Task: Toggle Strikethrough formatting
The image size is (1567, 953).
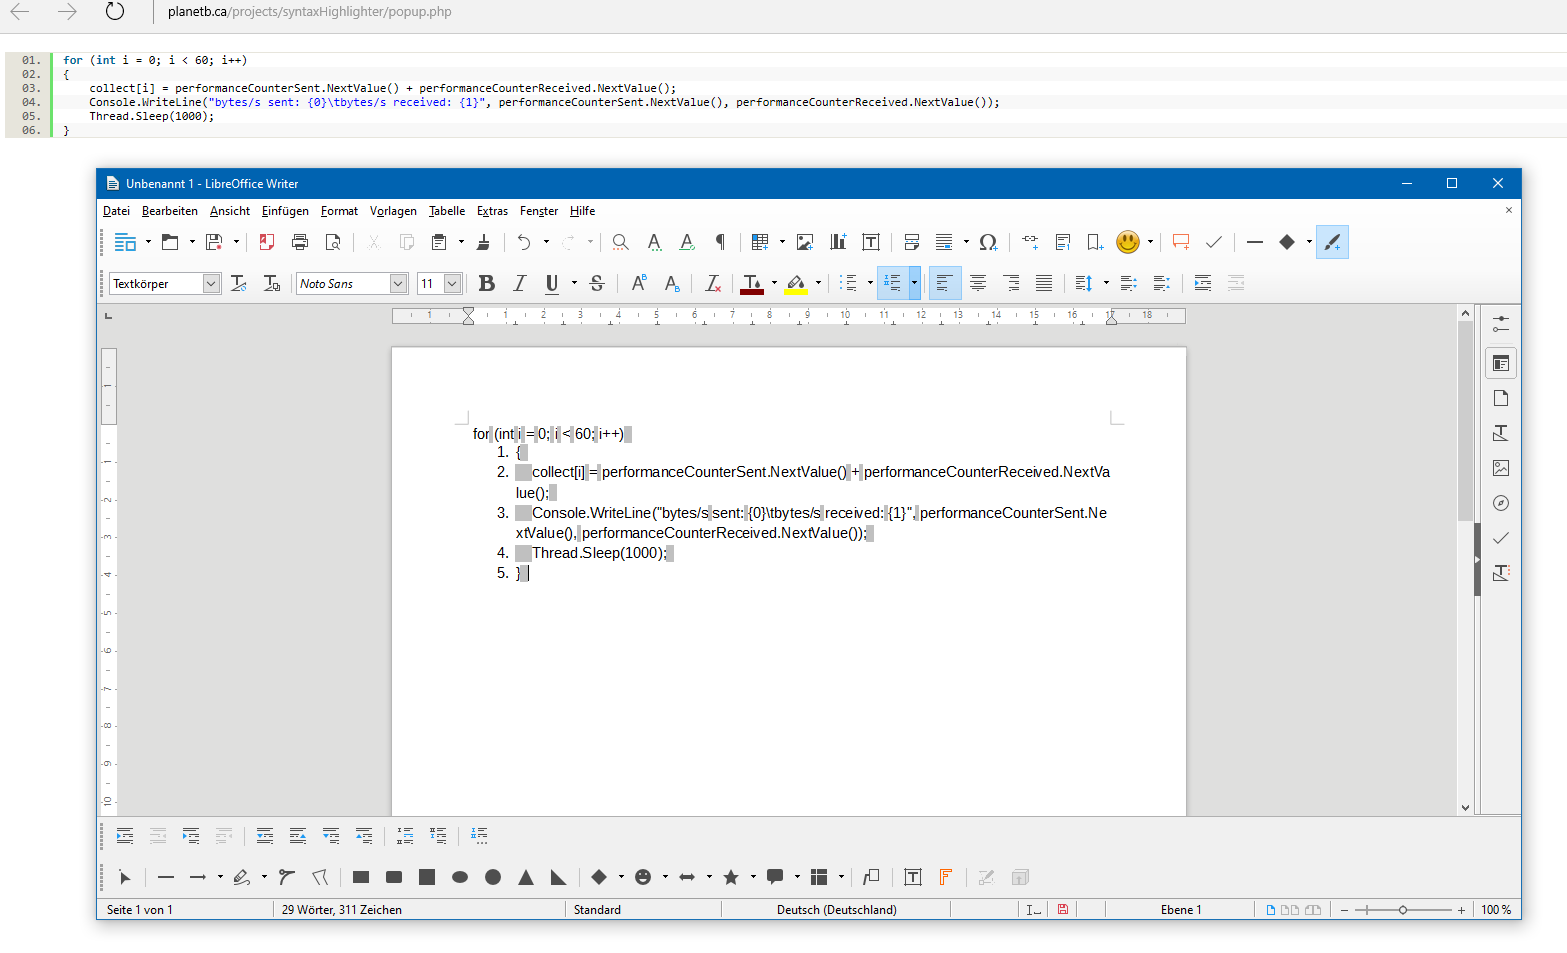Action: coord(597,283)
